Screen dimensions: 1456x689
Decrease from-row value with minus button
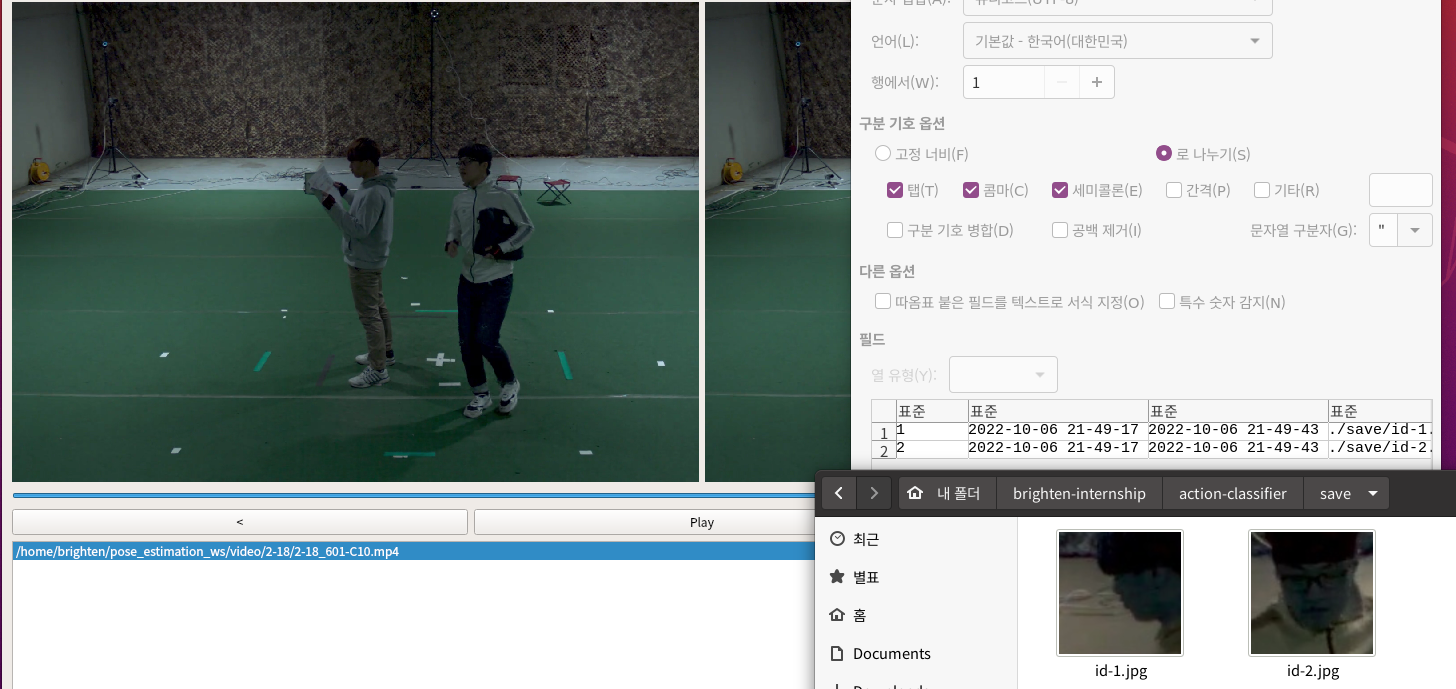[x=1062, y=82]
